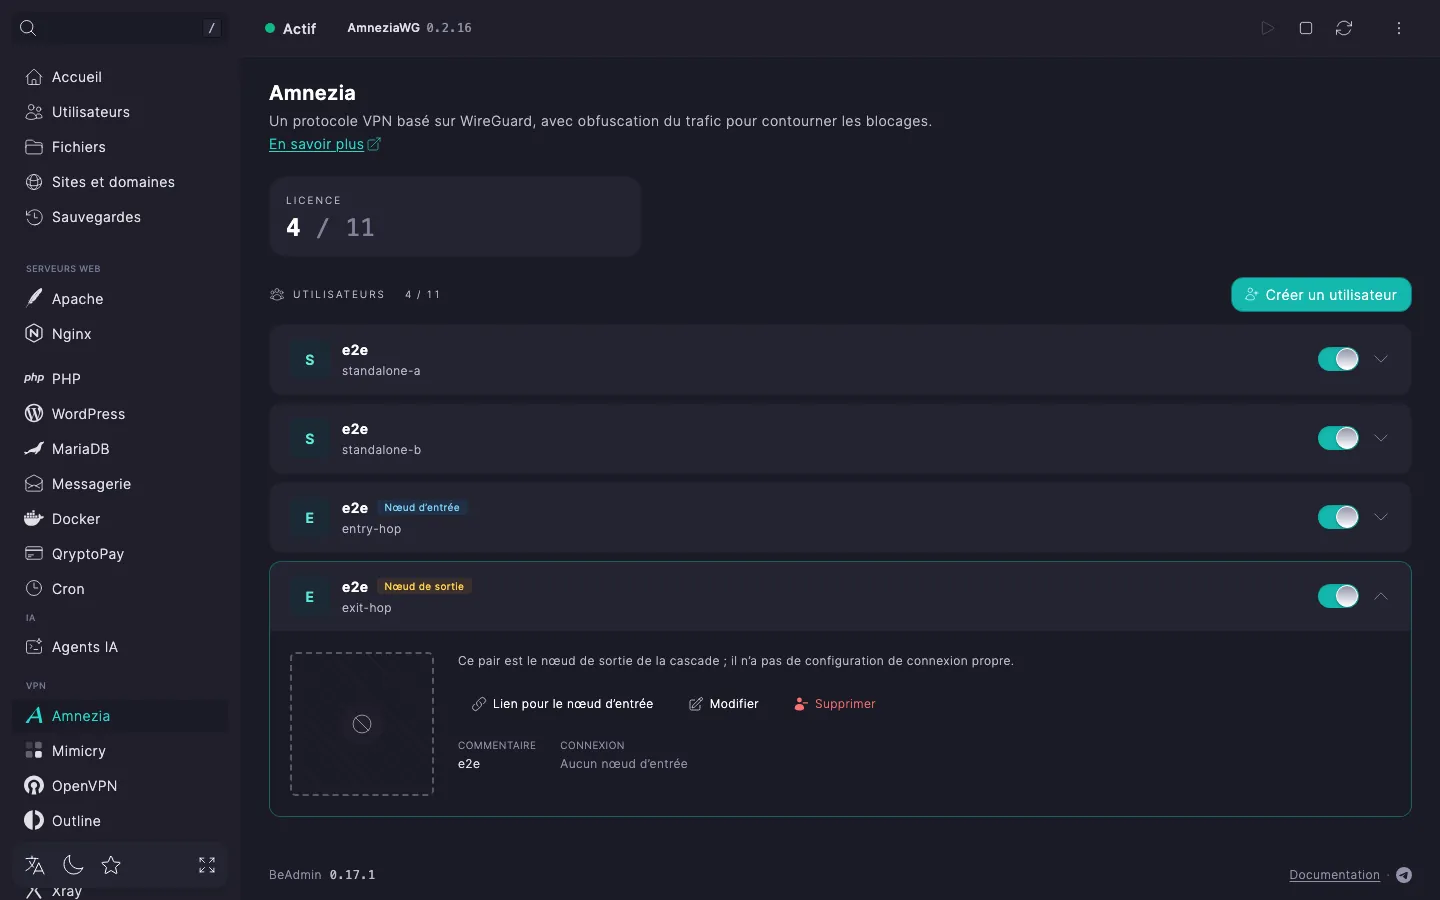Viewport: 1440px width, 900px height.
Task: Click the Utilisateurs people icon
Action: click(x=34, y=112)
